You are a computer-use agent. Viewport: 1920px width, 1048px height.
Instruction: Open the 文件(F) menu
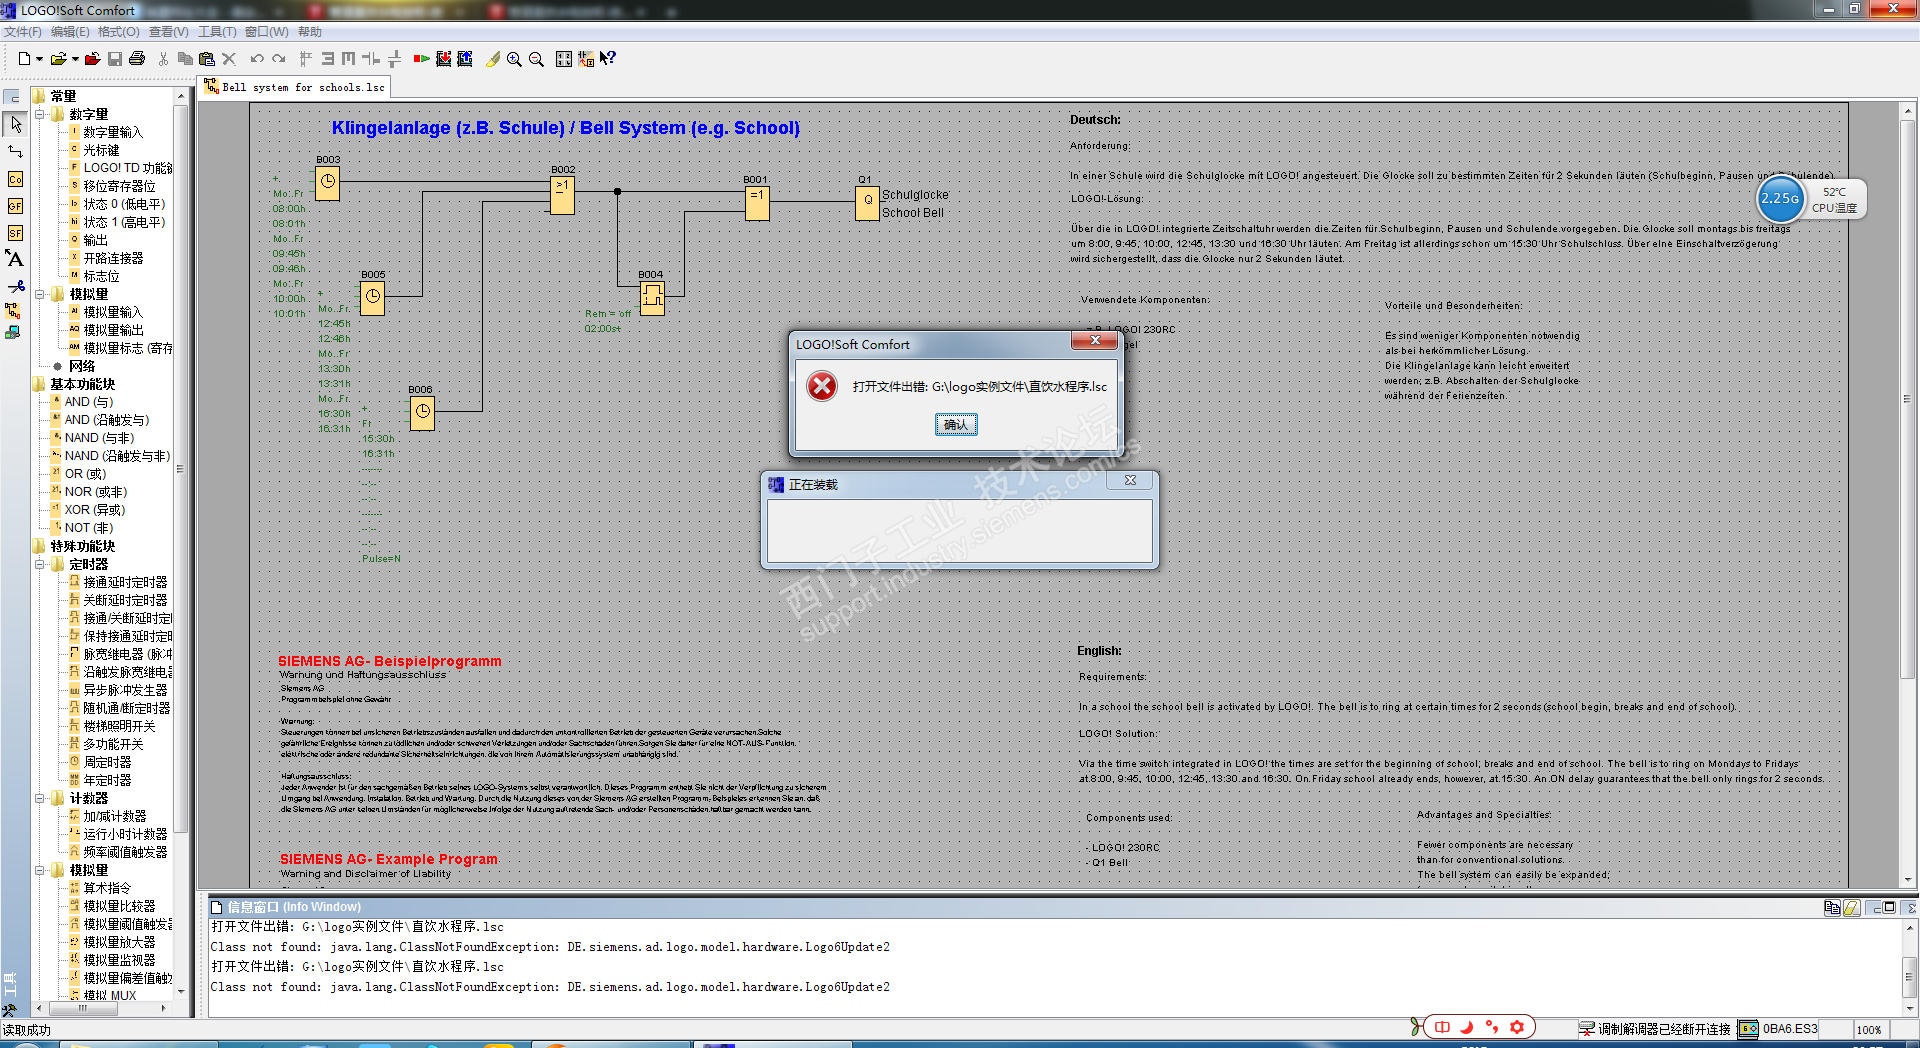click(x=22, y=32)
